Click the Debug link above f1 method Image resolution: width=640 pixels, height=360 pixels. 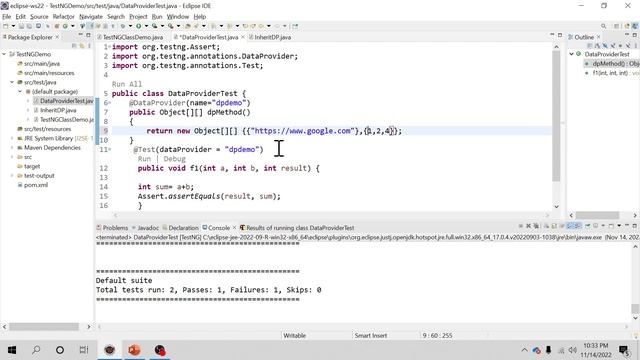pos(175,159)
